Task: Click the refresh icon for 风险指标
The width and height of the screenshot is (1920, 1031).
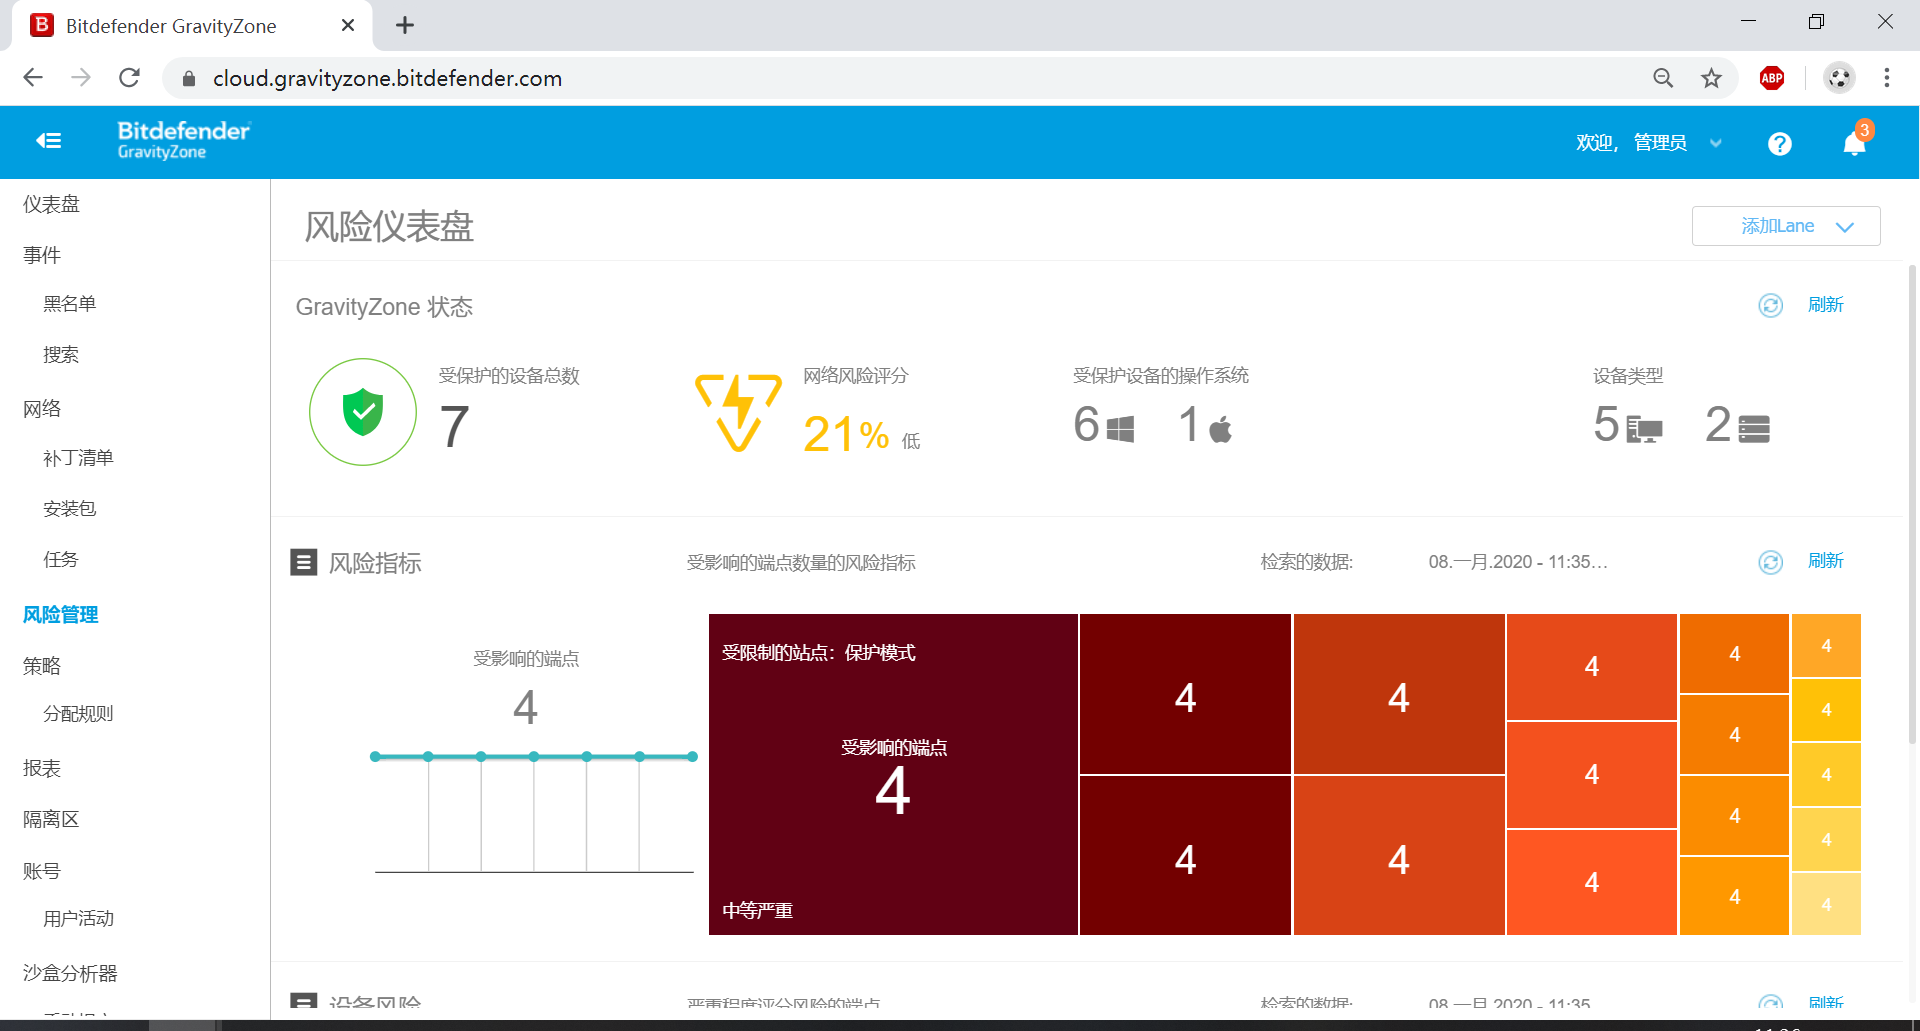Action: click(1770, 562)
